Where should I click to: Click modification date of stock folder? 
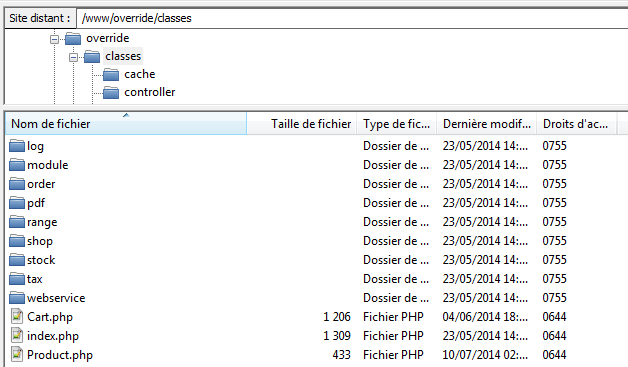[485, 260]
